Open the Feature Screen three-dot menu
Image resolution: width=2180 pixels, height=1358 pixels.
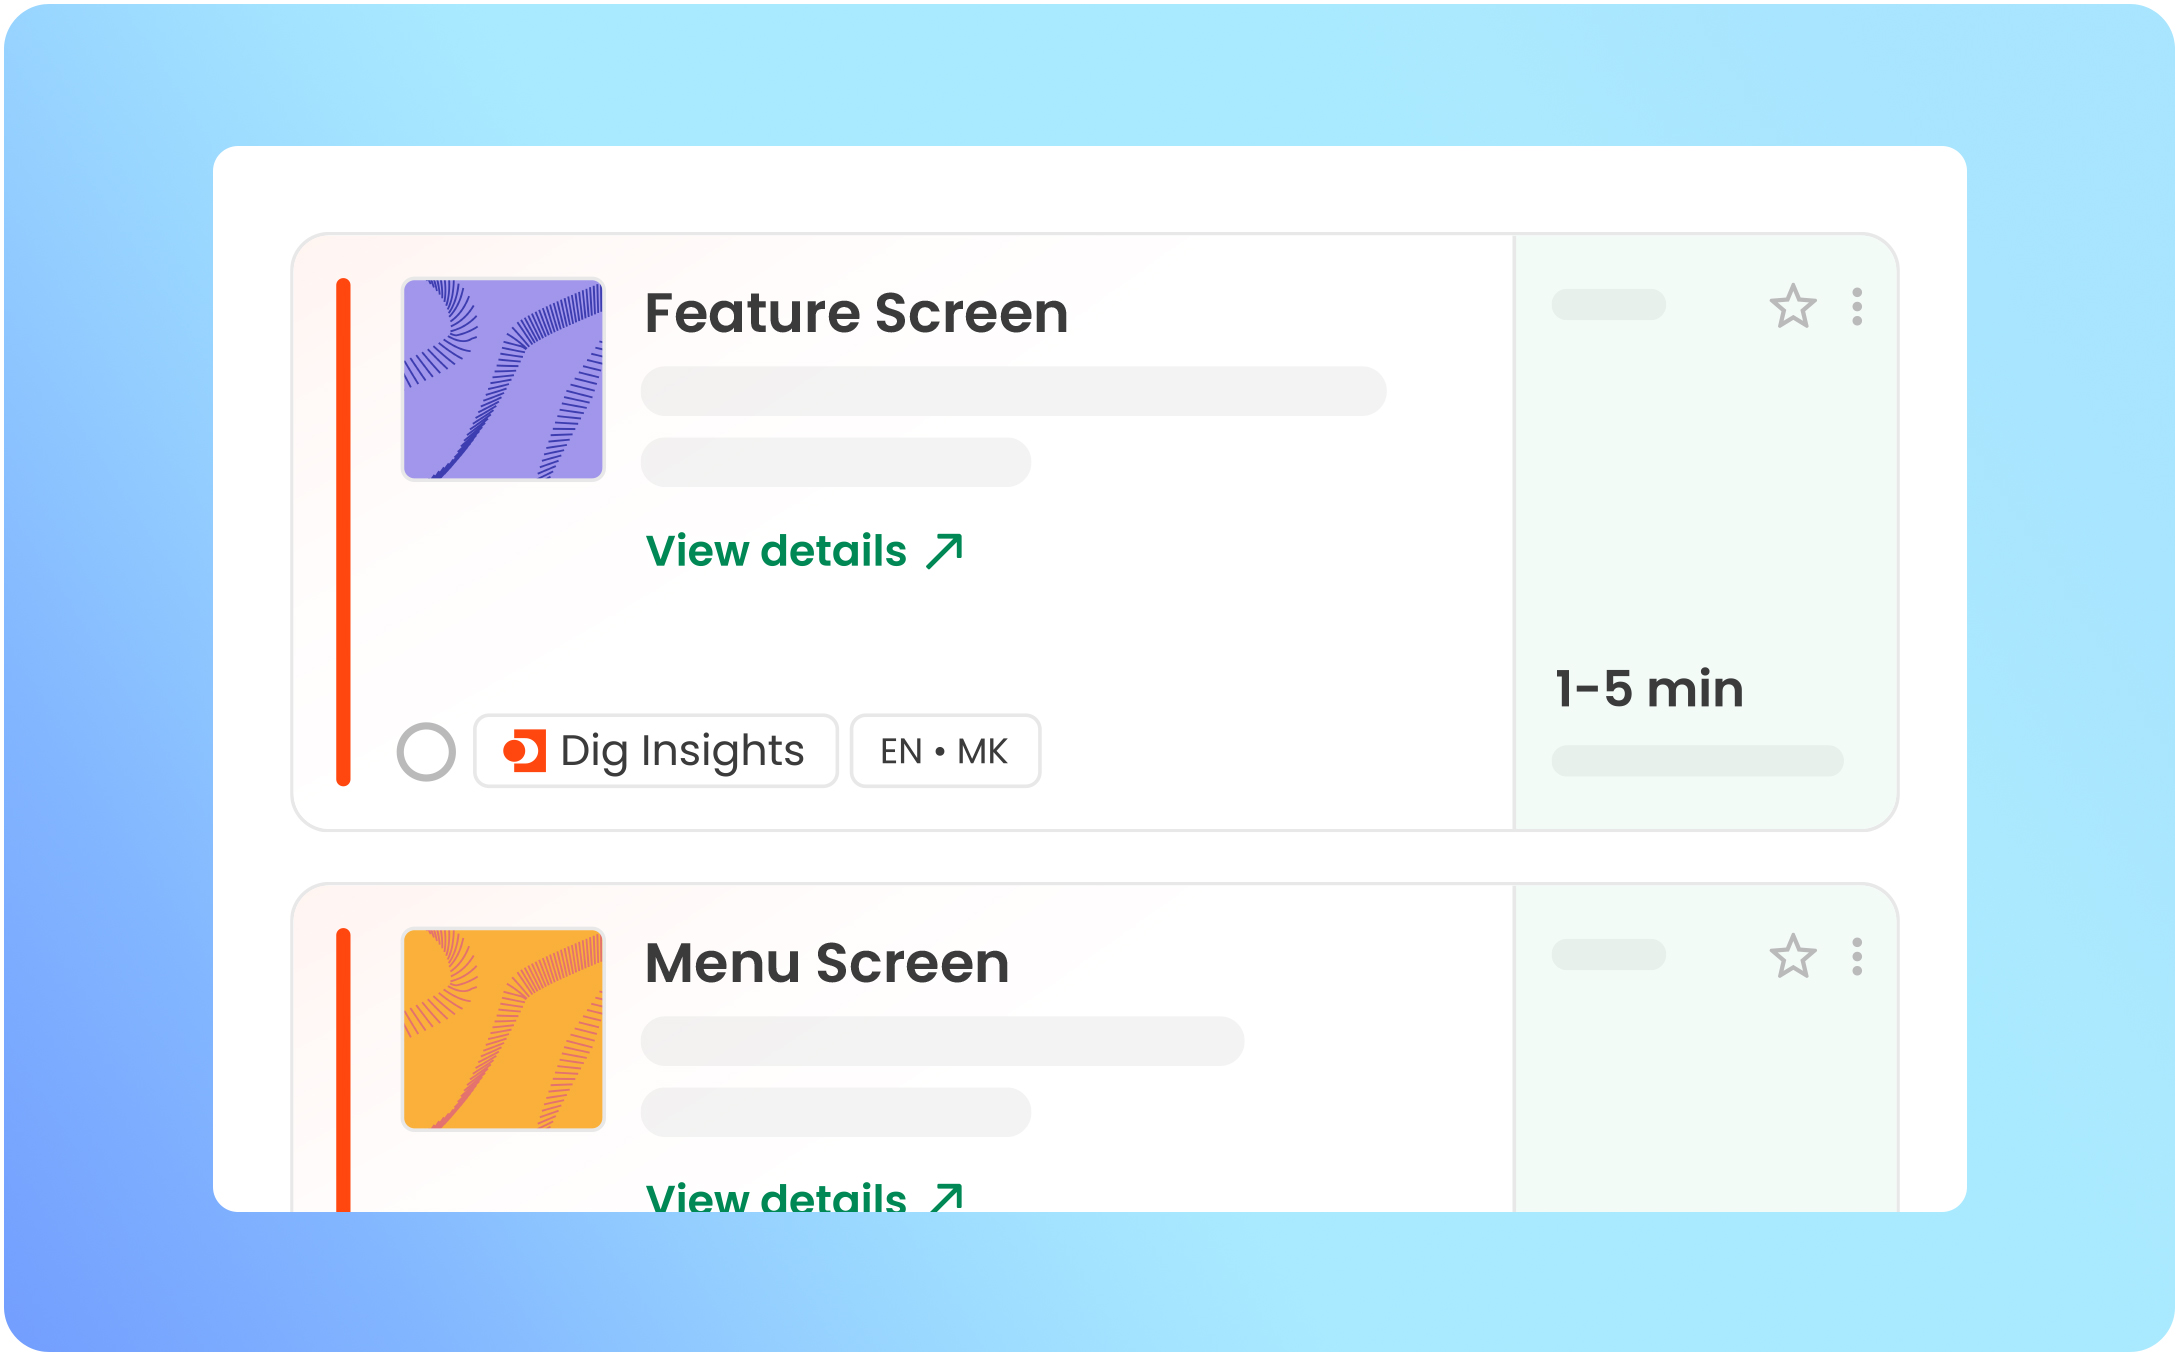[x=1857, y=307]
